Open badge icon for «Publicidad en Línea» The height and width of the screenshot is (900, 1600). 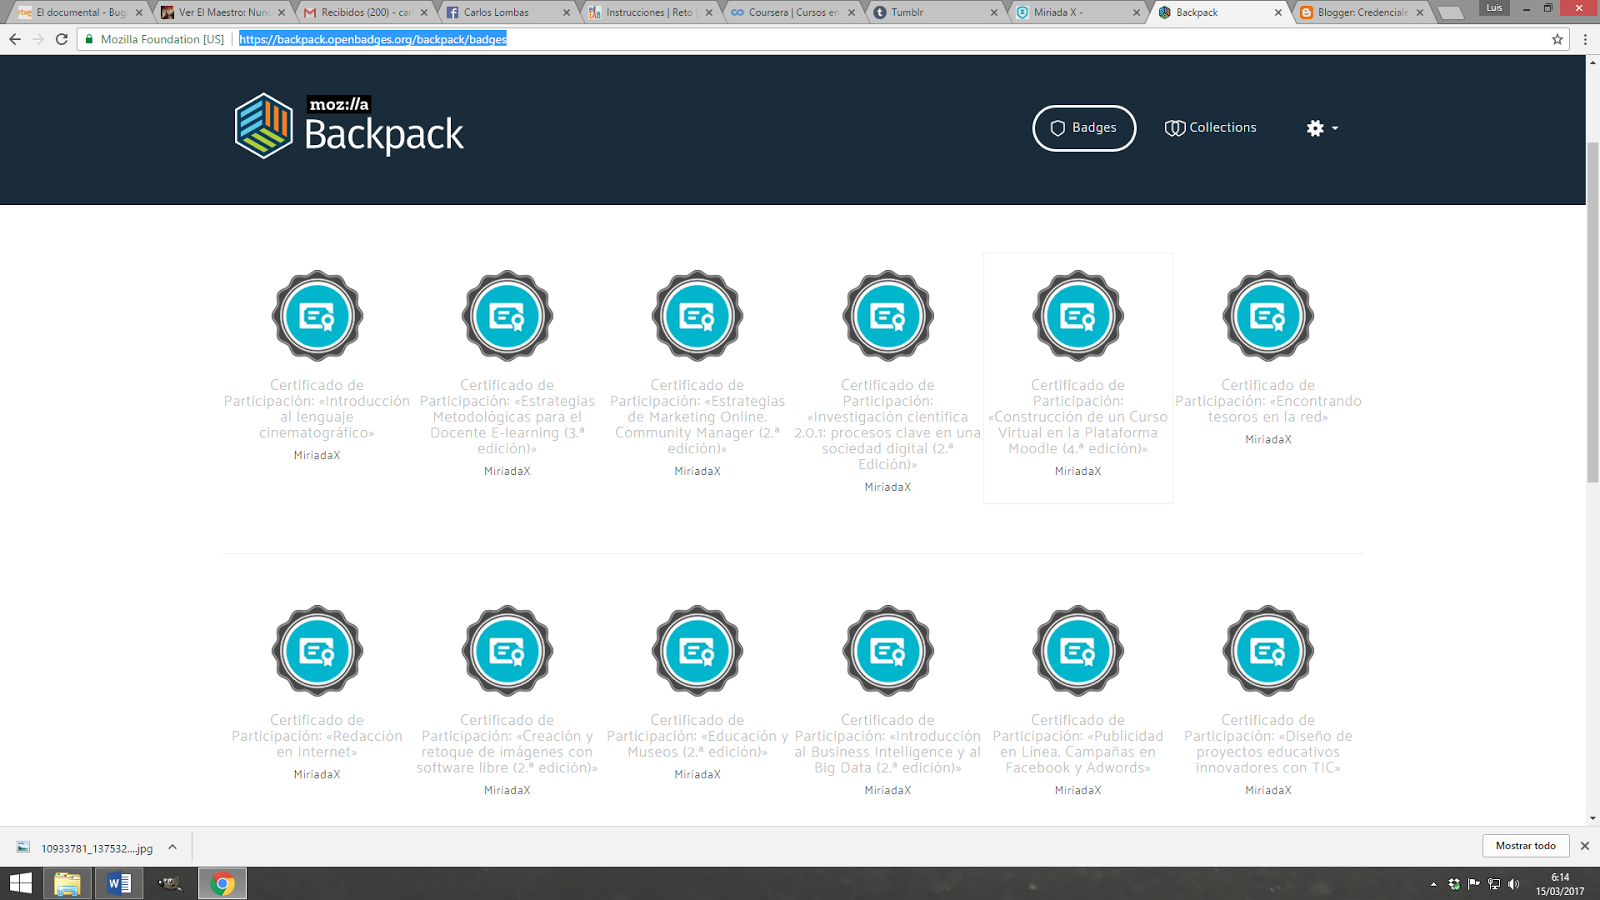1078,651
